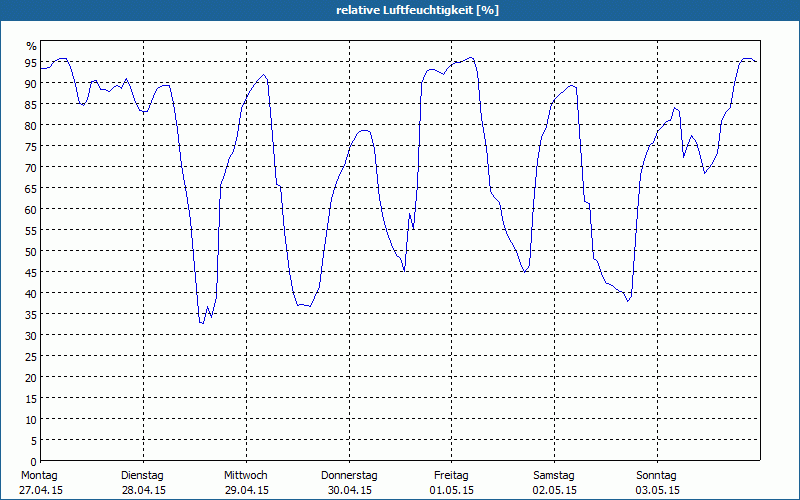800x500 pixels.
Task: Click the y-axis value '30'
Action: click(x=31, y=336)
